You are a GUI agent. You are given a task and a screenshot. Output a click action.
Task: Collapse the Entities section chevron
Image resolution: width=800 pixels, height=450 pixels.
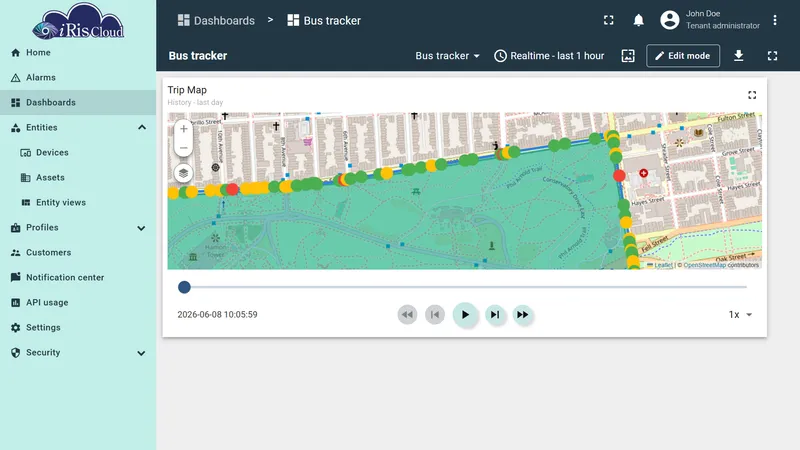[142, 128]
